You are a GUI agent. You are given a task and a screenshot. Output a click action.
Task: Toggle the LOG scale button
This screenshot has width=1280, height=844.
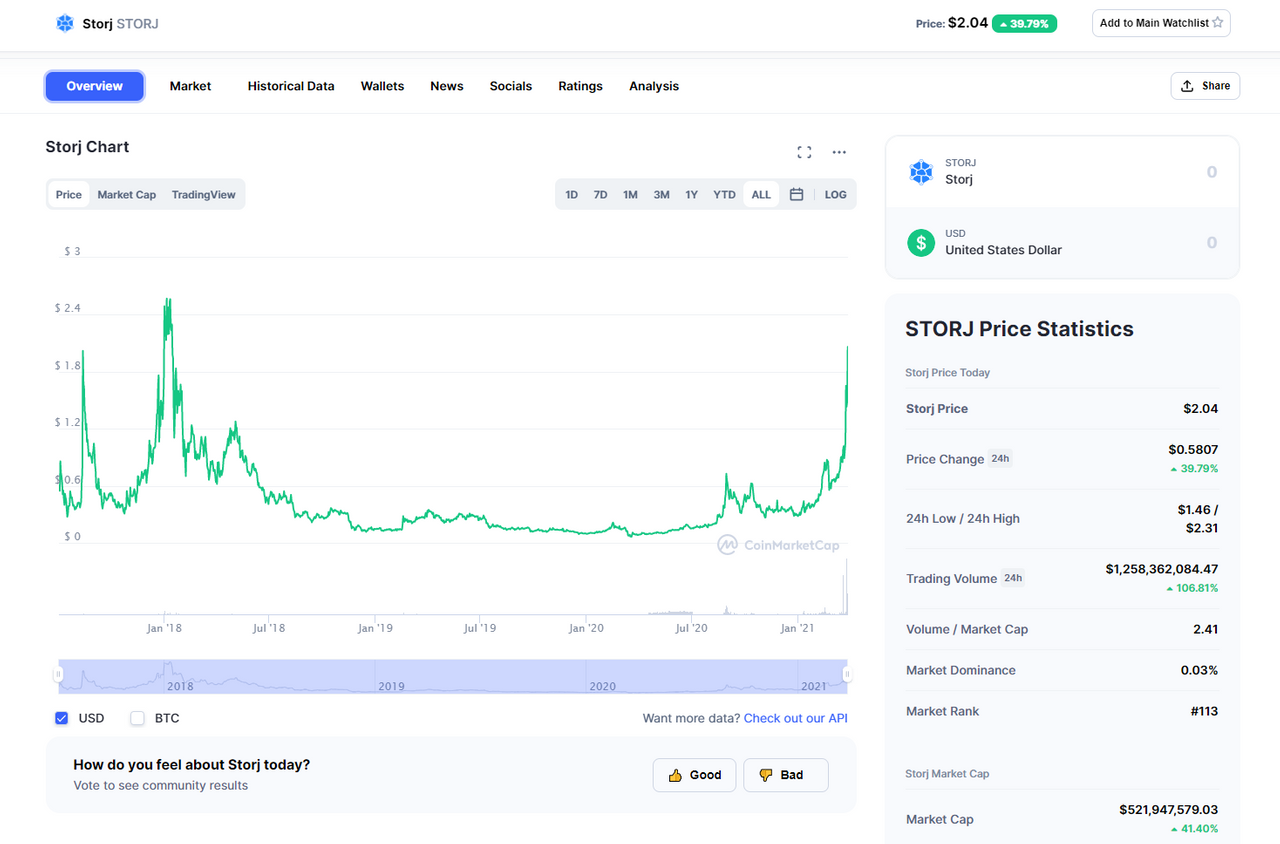835,195
